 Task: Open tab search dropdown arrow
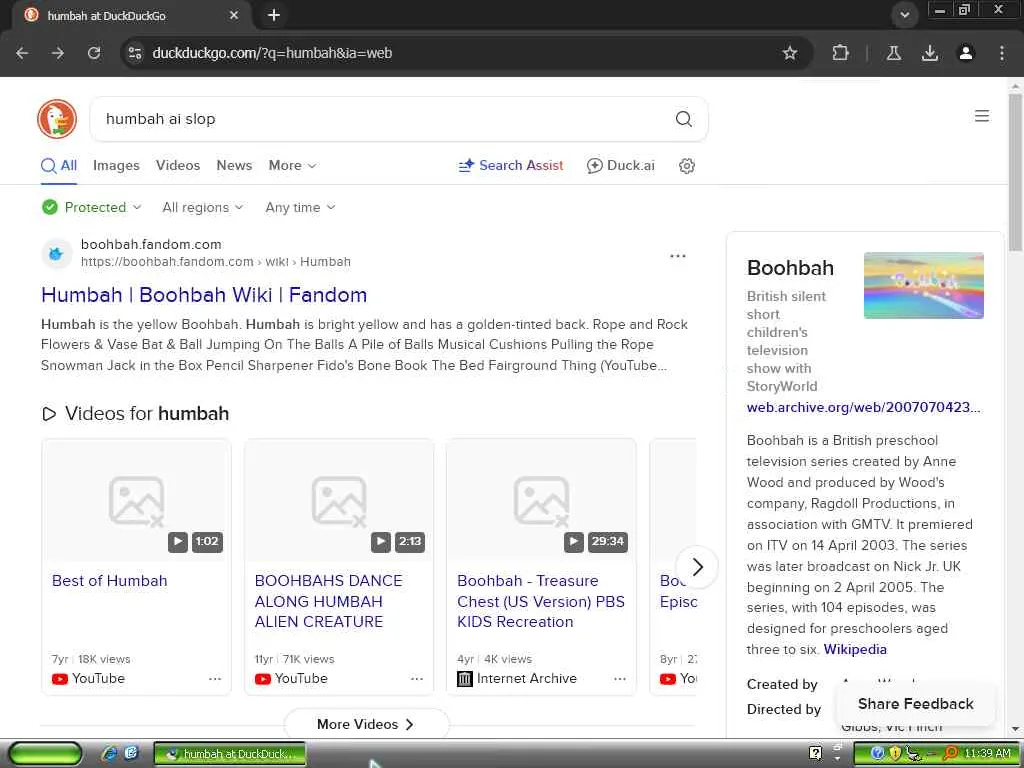(x=904, y=15)
